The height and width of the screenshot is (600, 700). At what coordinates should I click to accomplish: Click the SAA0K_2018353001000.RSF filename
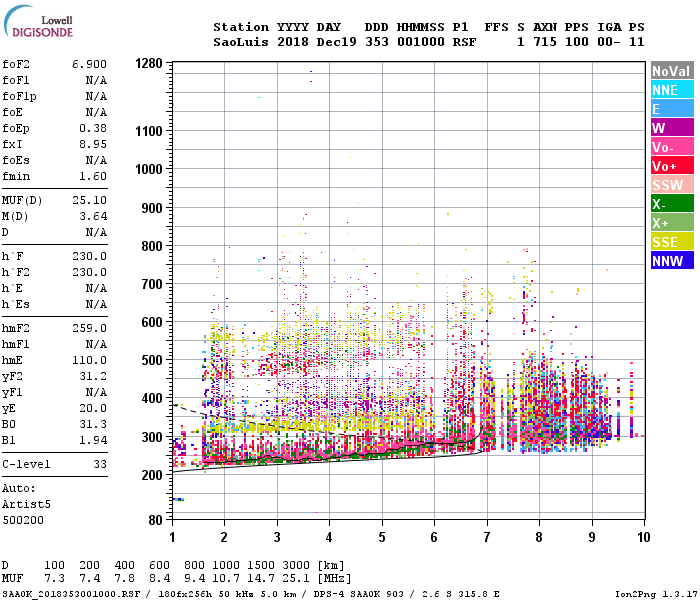tap(71, 594)
